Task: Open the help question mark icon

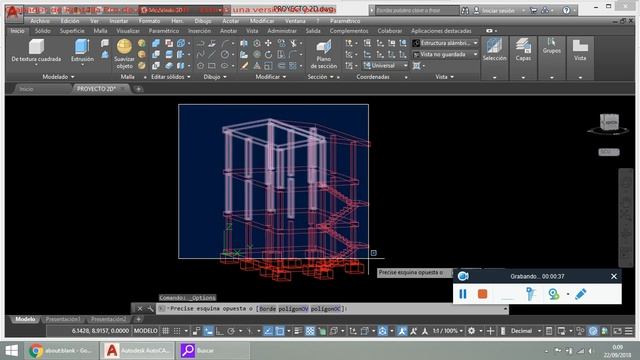Action: 566,10
